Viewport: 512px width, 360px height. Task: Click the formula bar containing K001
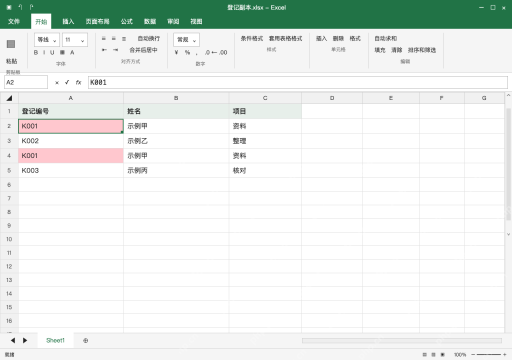pos(298,82)
